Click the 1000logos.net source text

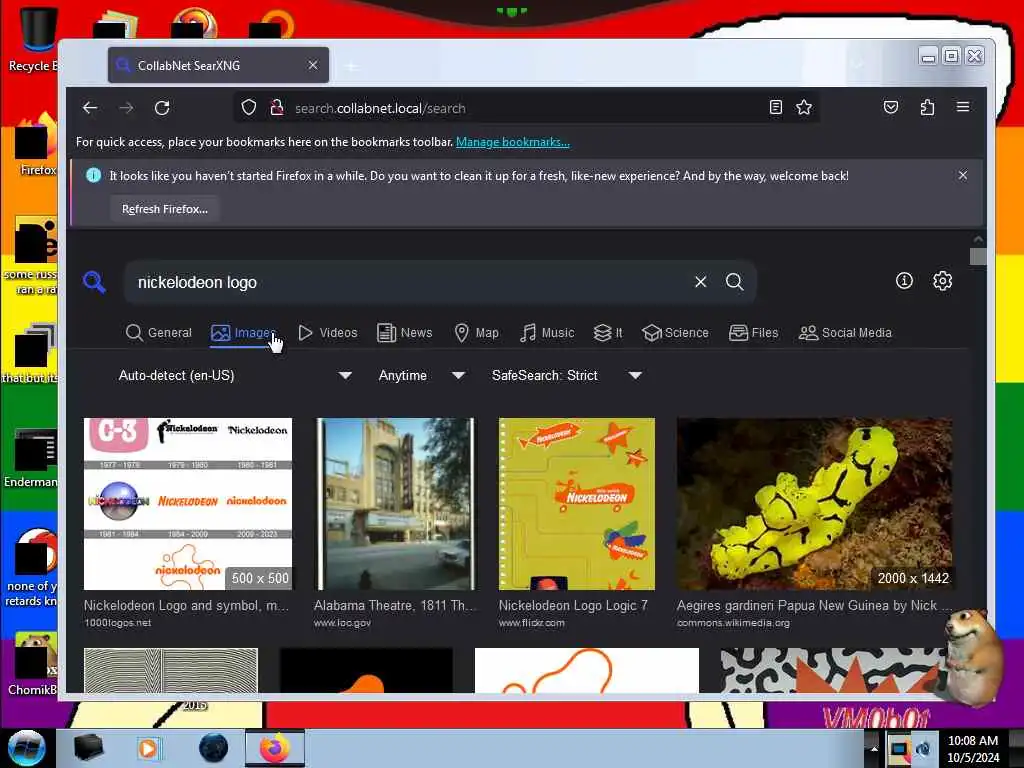tap(118, 623)
